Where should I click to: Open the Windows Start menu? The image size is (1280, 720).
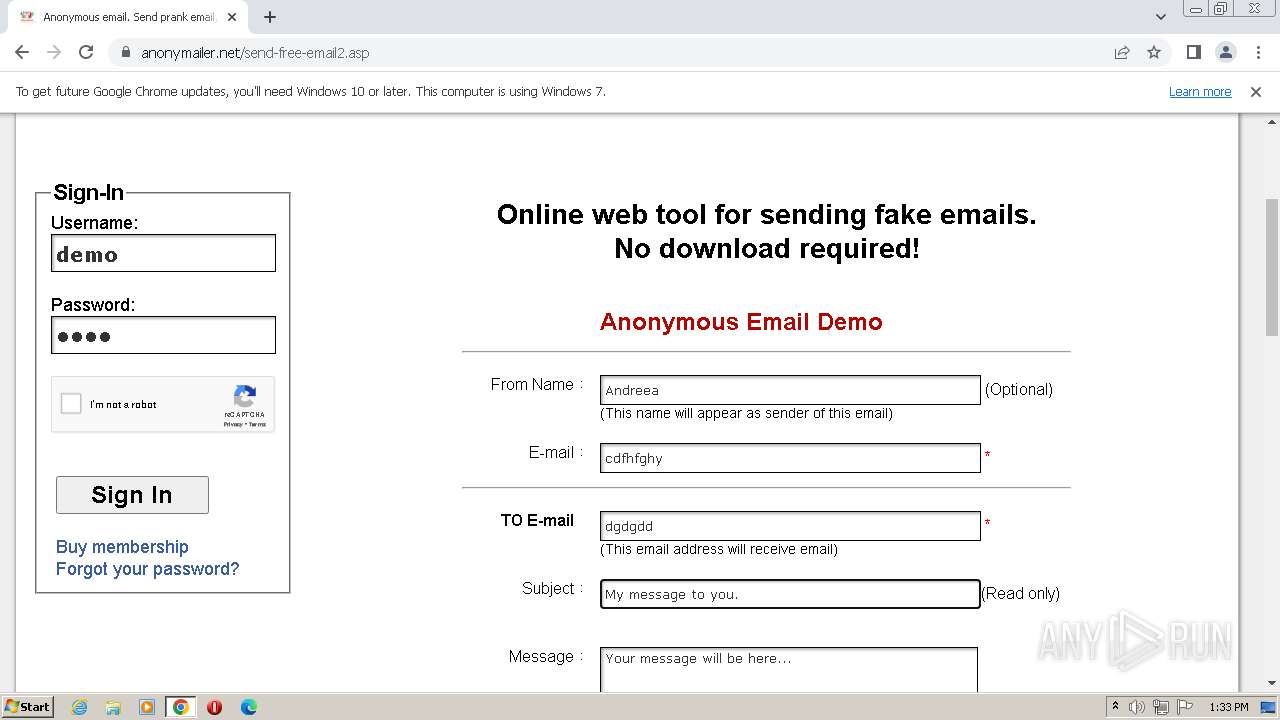point(27,706)
